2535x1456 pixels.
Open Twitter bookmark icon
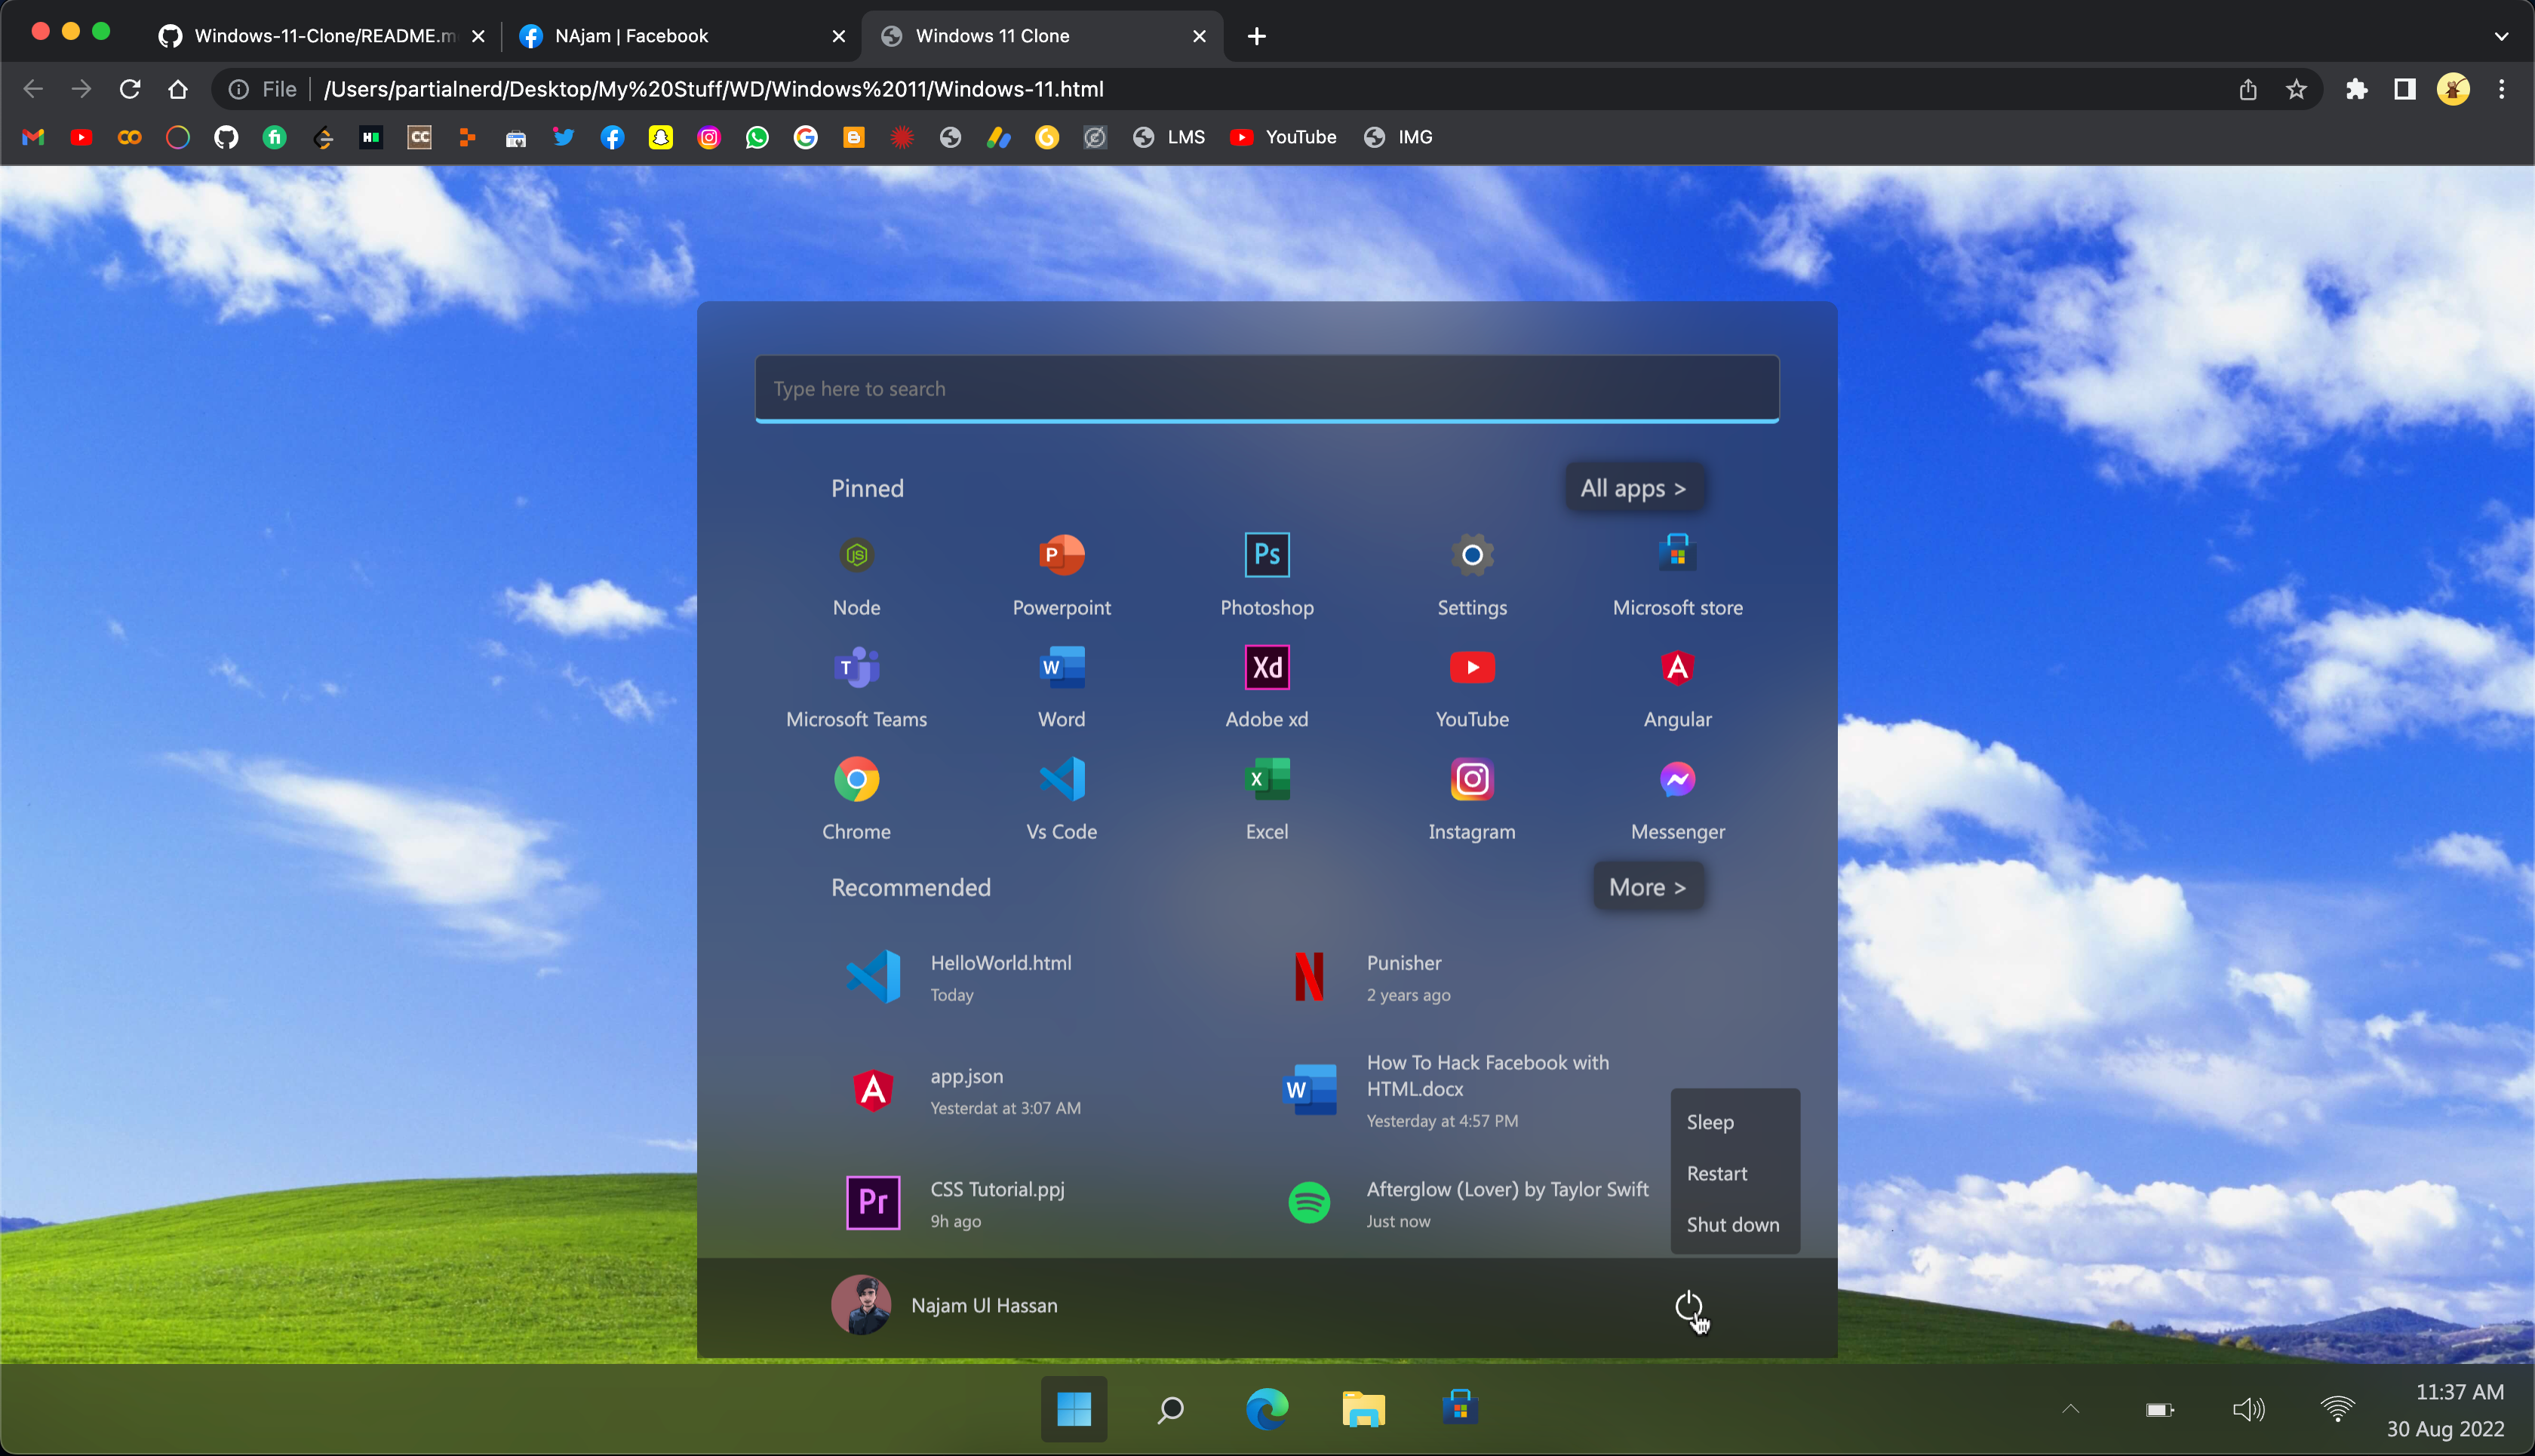click(x=564, y=137)
